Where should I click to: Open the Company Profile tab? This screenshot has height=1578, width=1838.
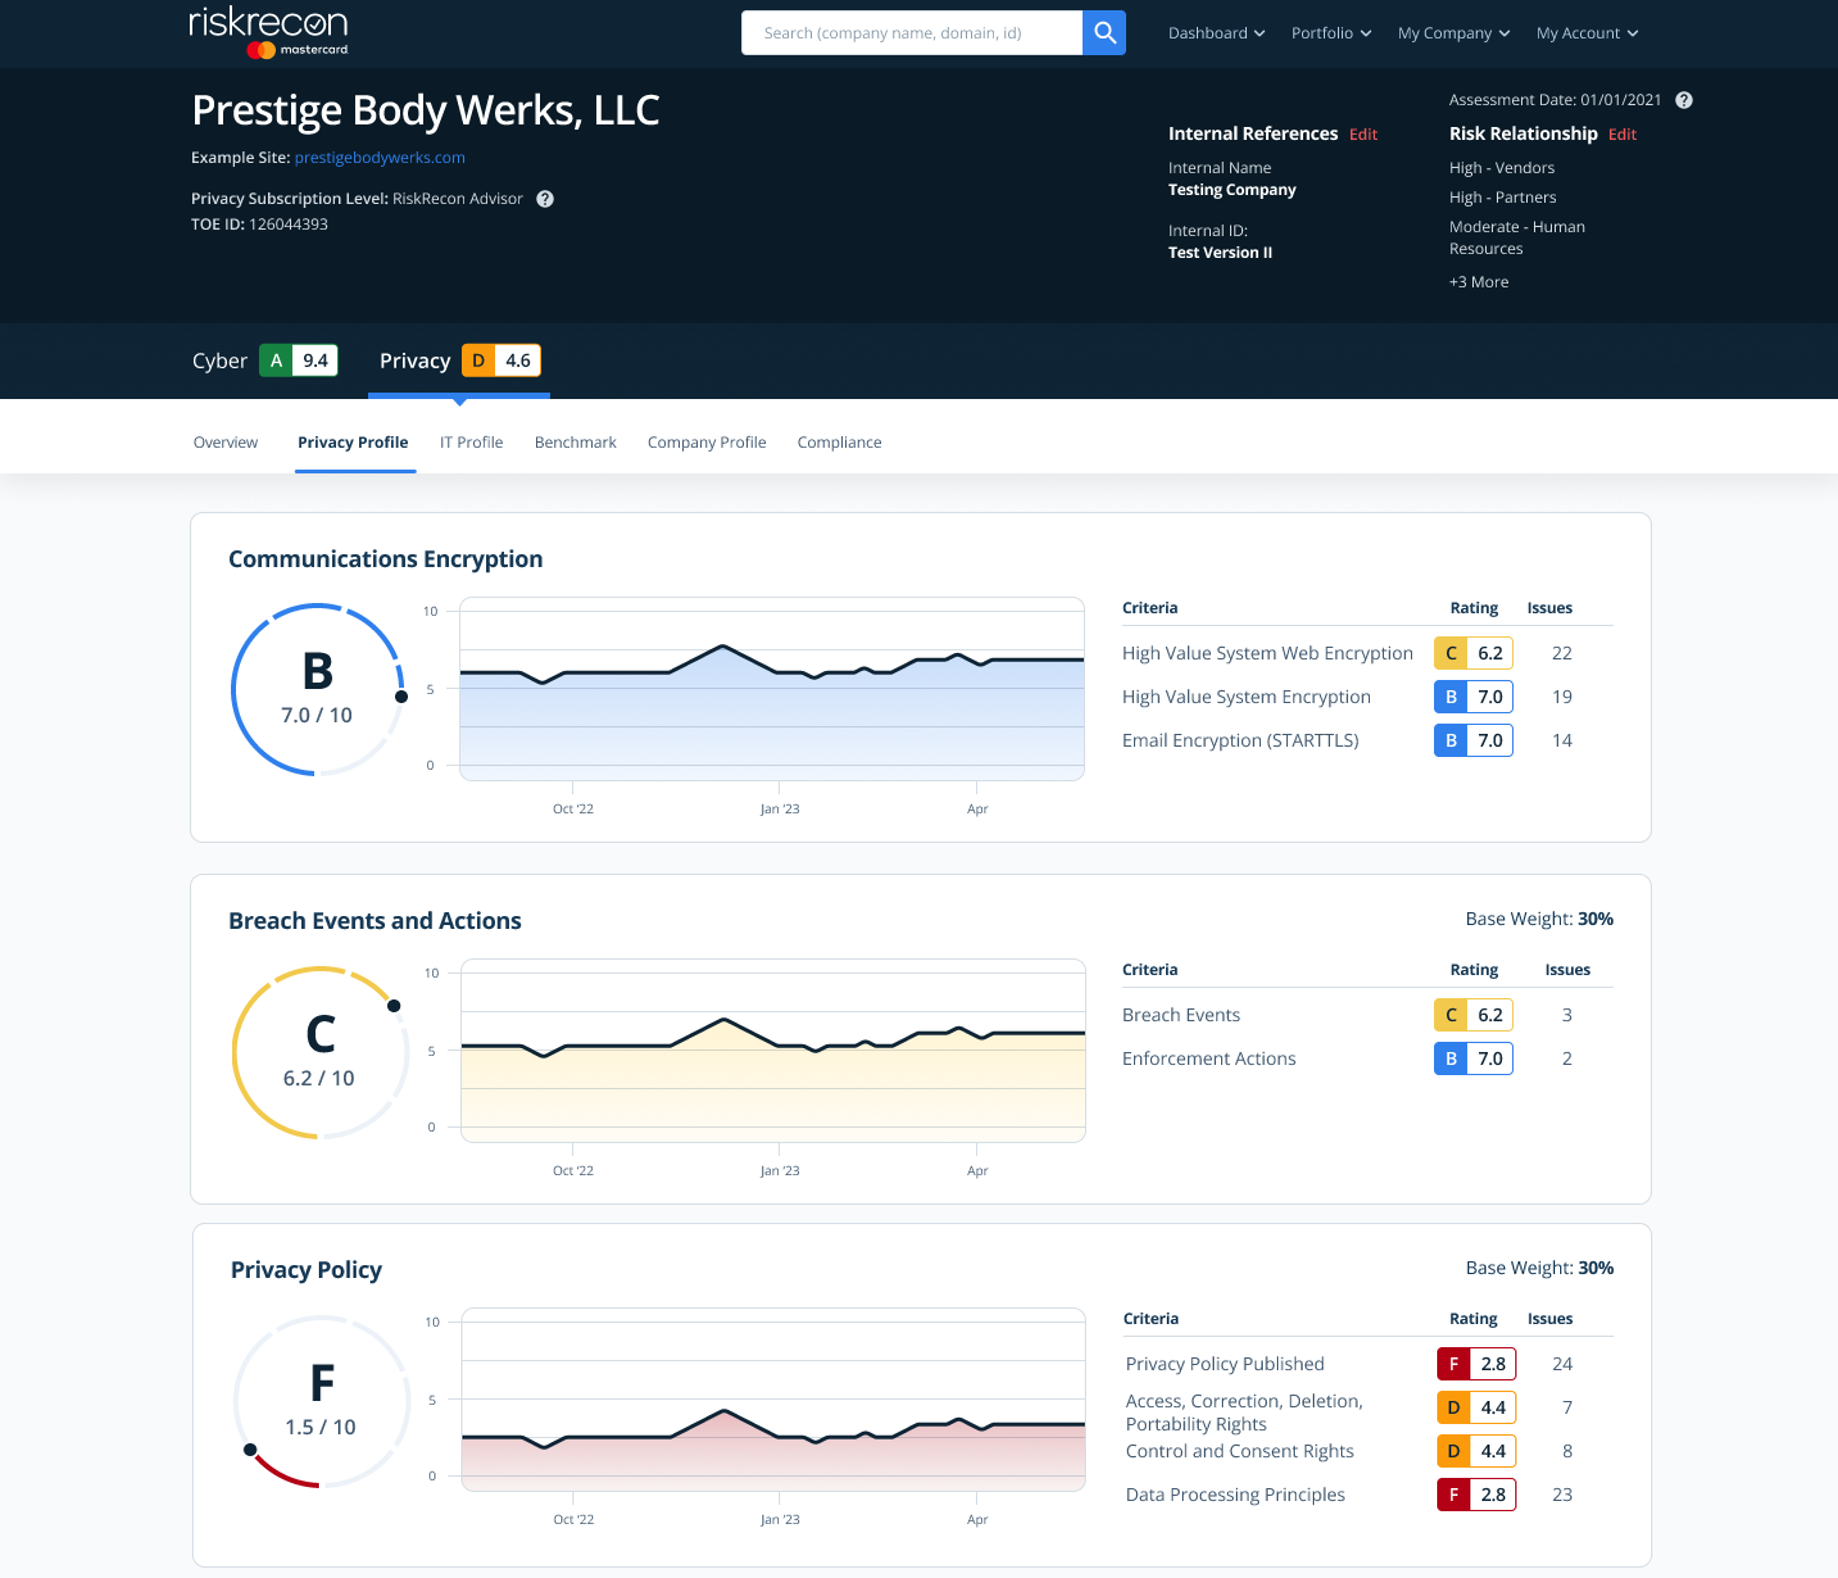pos(706,442)
